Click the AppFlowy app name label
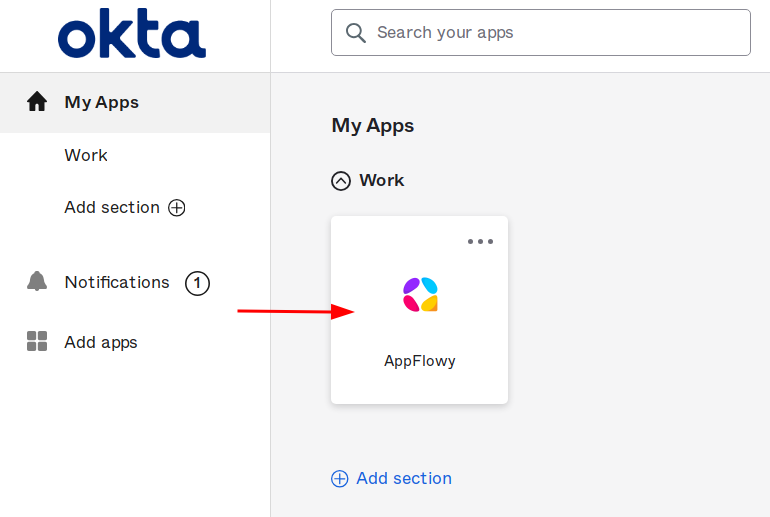The height and width of the screenshot is (517, 770). tap(420, 361)
